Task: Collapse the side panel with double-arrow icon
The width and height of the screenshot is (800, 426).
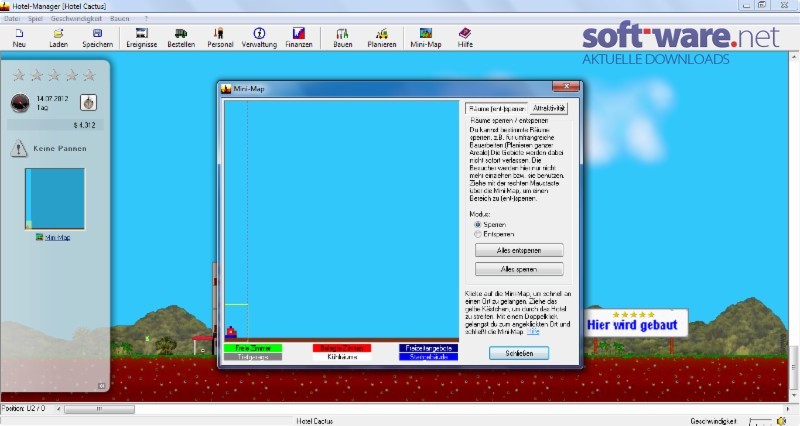Action: click(102, 386)
